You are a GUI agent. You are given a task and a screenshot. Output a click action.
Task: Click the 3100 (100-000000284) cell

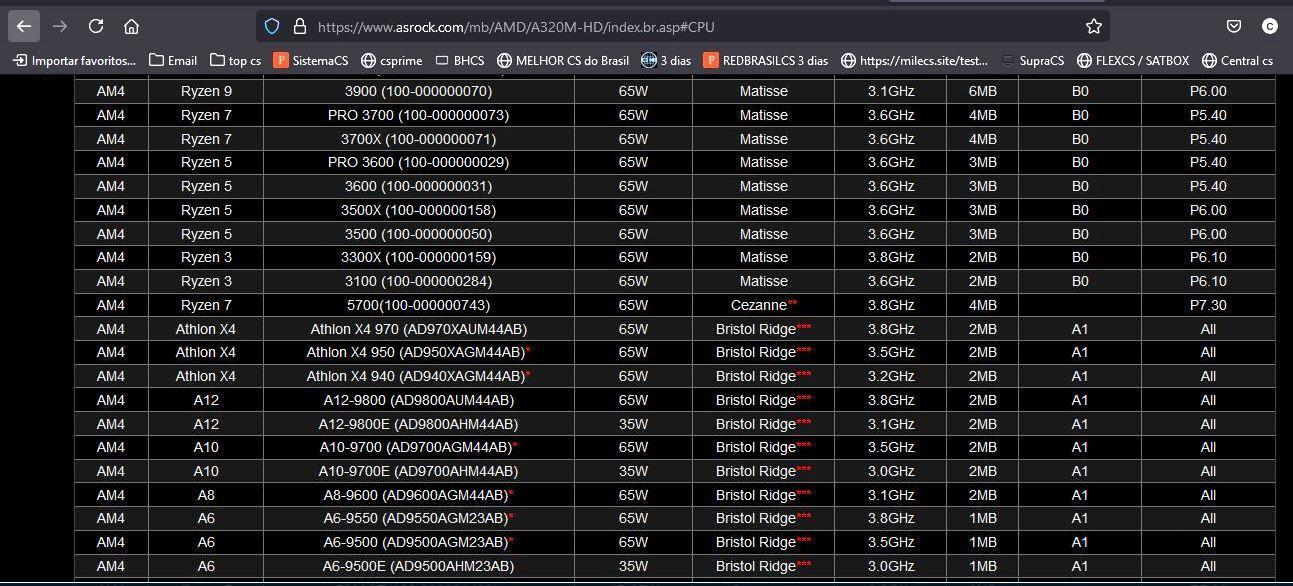pyautogui.click(x=418, y=281)
